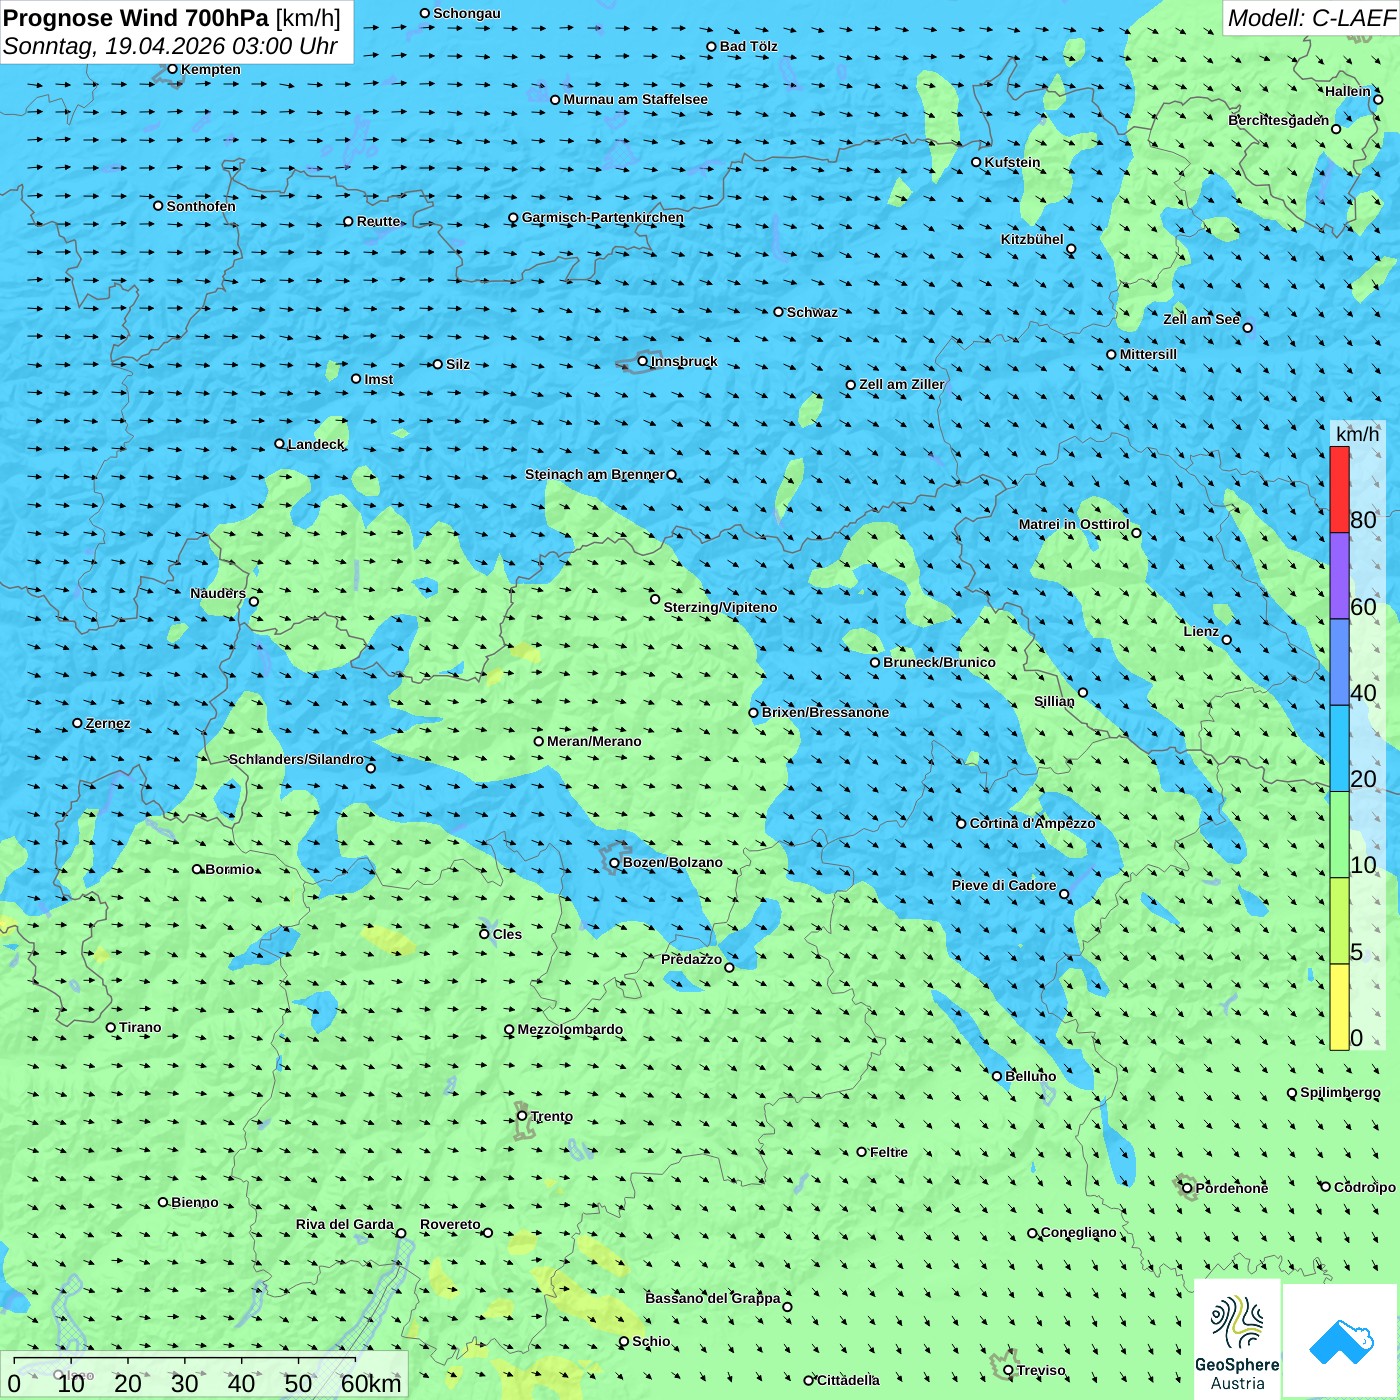Click the "Belluno" city label

(x=1030, y=1076)
